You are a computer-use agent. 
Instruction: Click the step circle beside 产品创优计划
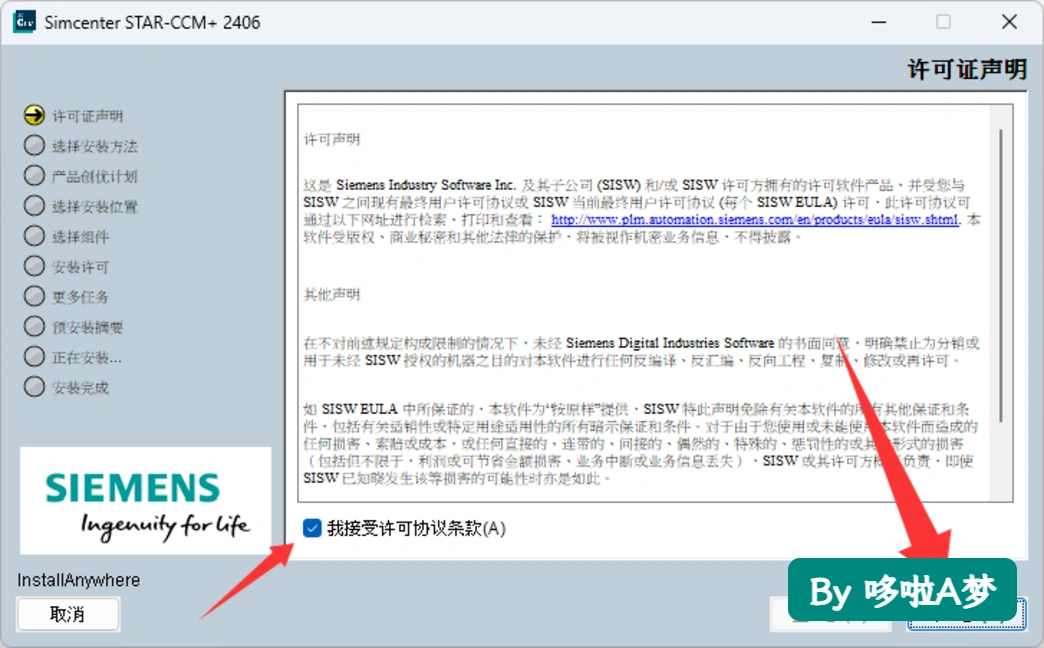tap(34, 176)
